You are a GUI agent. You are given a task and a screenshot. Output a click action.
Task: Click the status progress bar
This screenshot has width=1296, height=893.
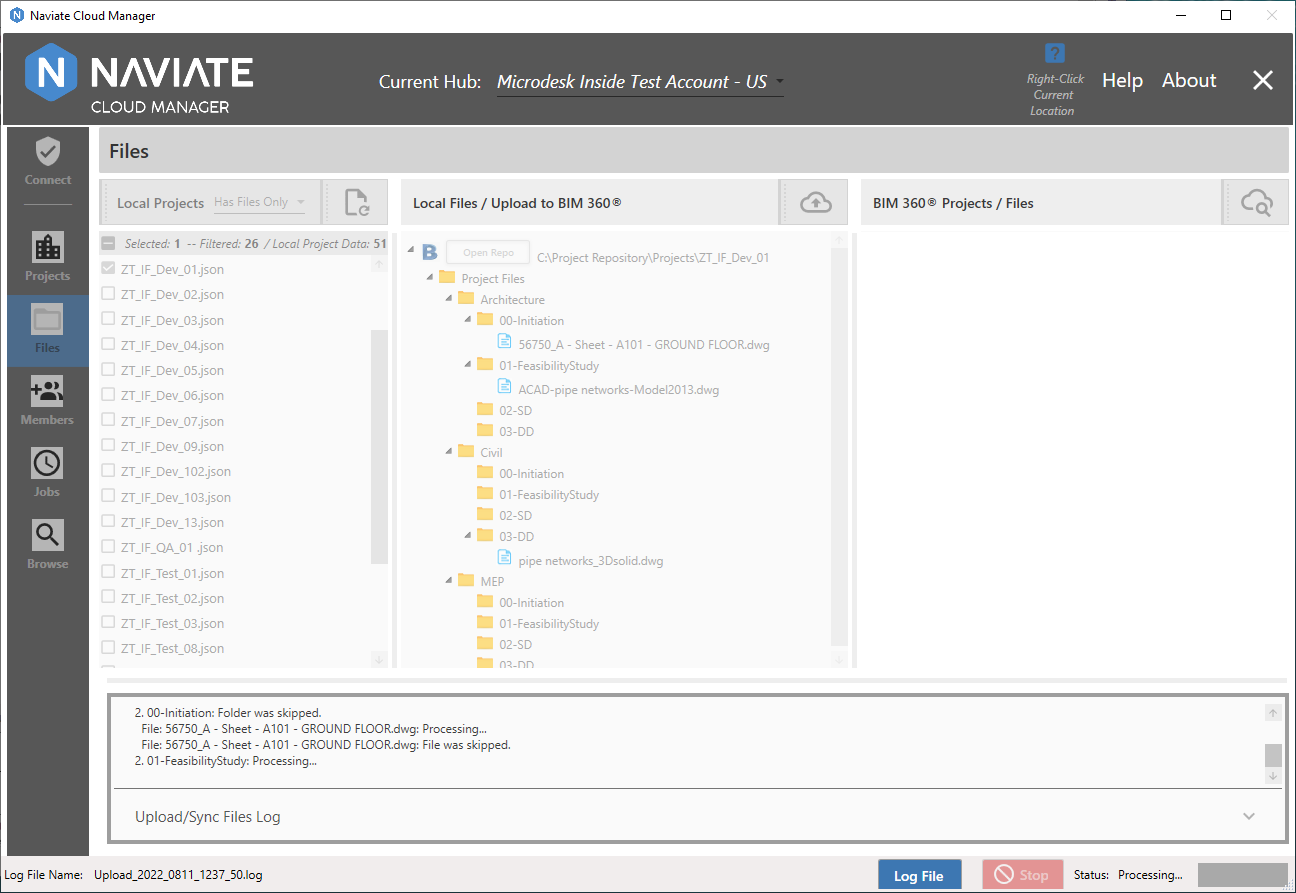point(1243,875)
